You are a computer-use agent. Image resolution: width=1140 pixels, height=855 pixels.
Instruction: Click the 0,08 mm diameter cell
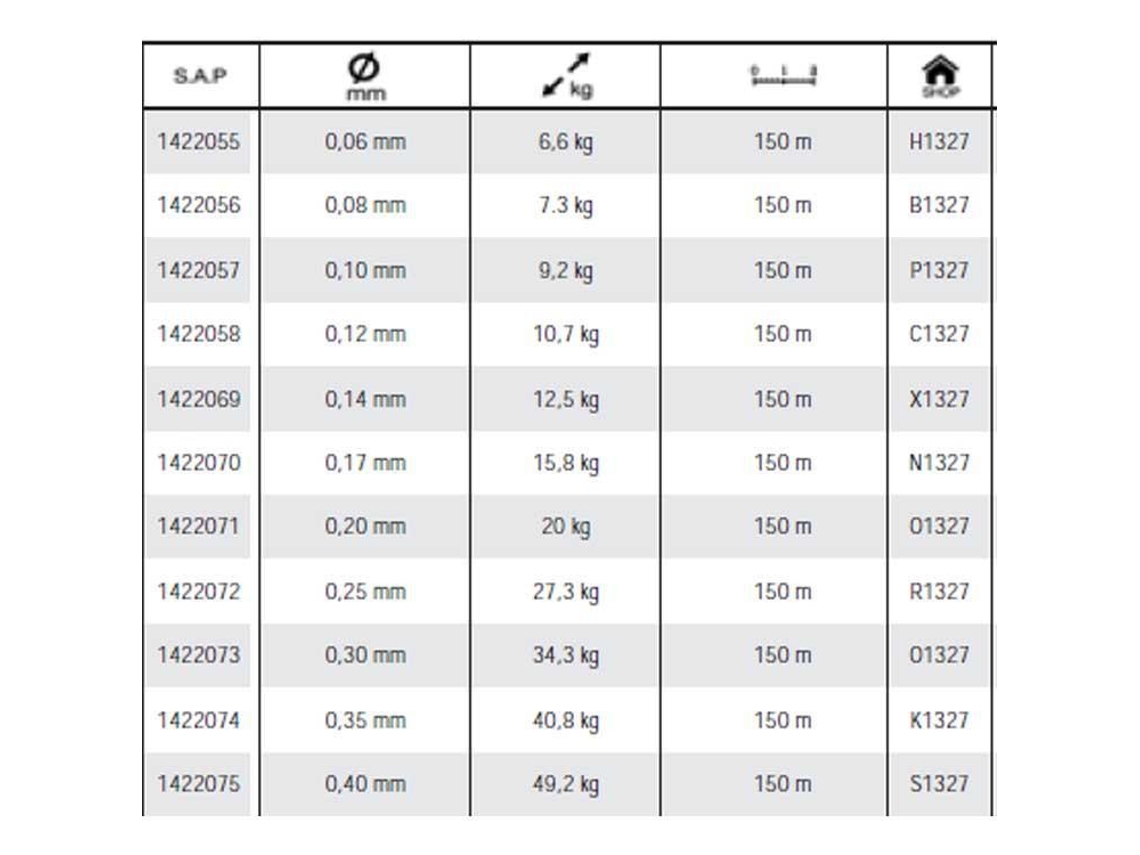[365, 205]
